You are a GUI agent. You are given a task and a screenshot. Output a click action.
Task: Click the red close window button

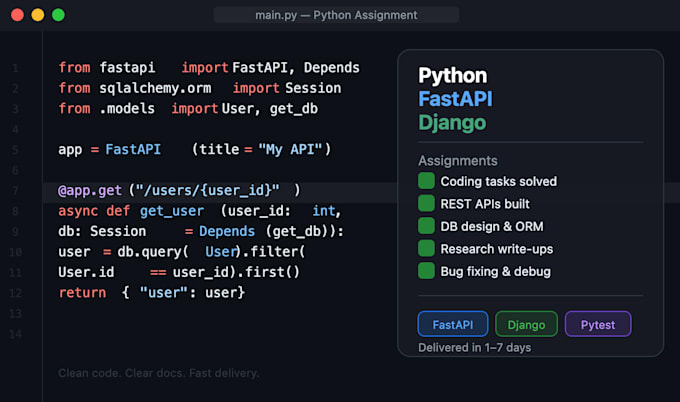(x=17, y=15)
